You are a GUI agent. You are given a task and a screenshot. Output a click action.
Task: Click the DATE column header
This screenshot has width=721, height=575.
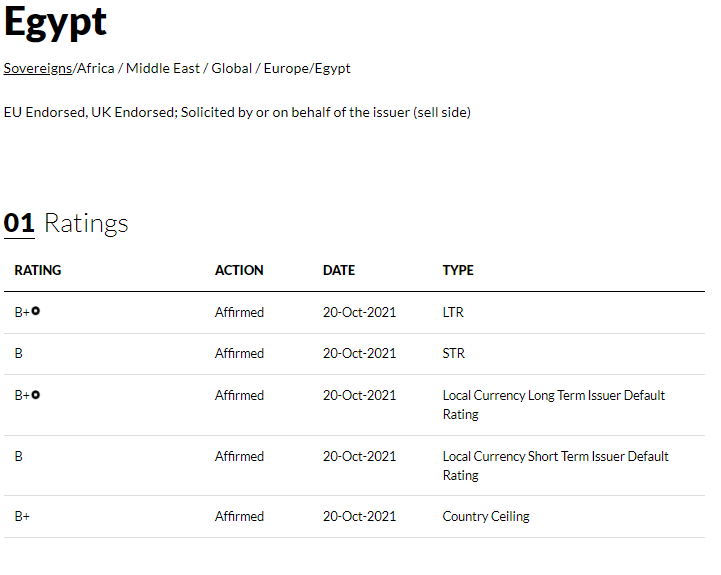(339, 270)
